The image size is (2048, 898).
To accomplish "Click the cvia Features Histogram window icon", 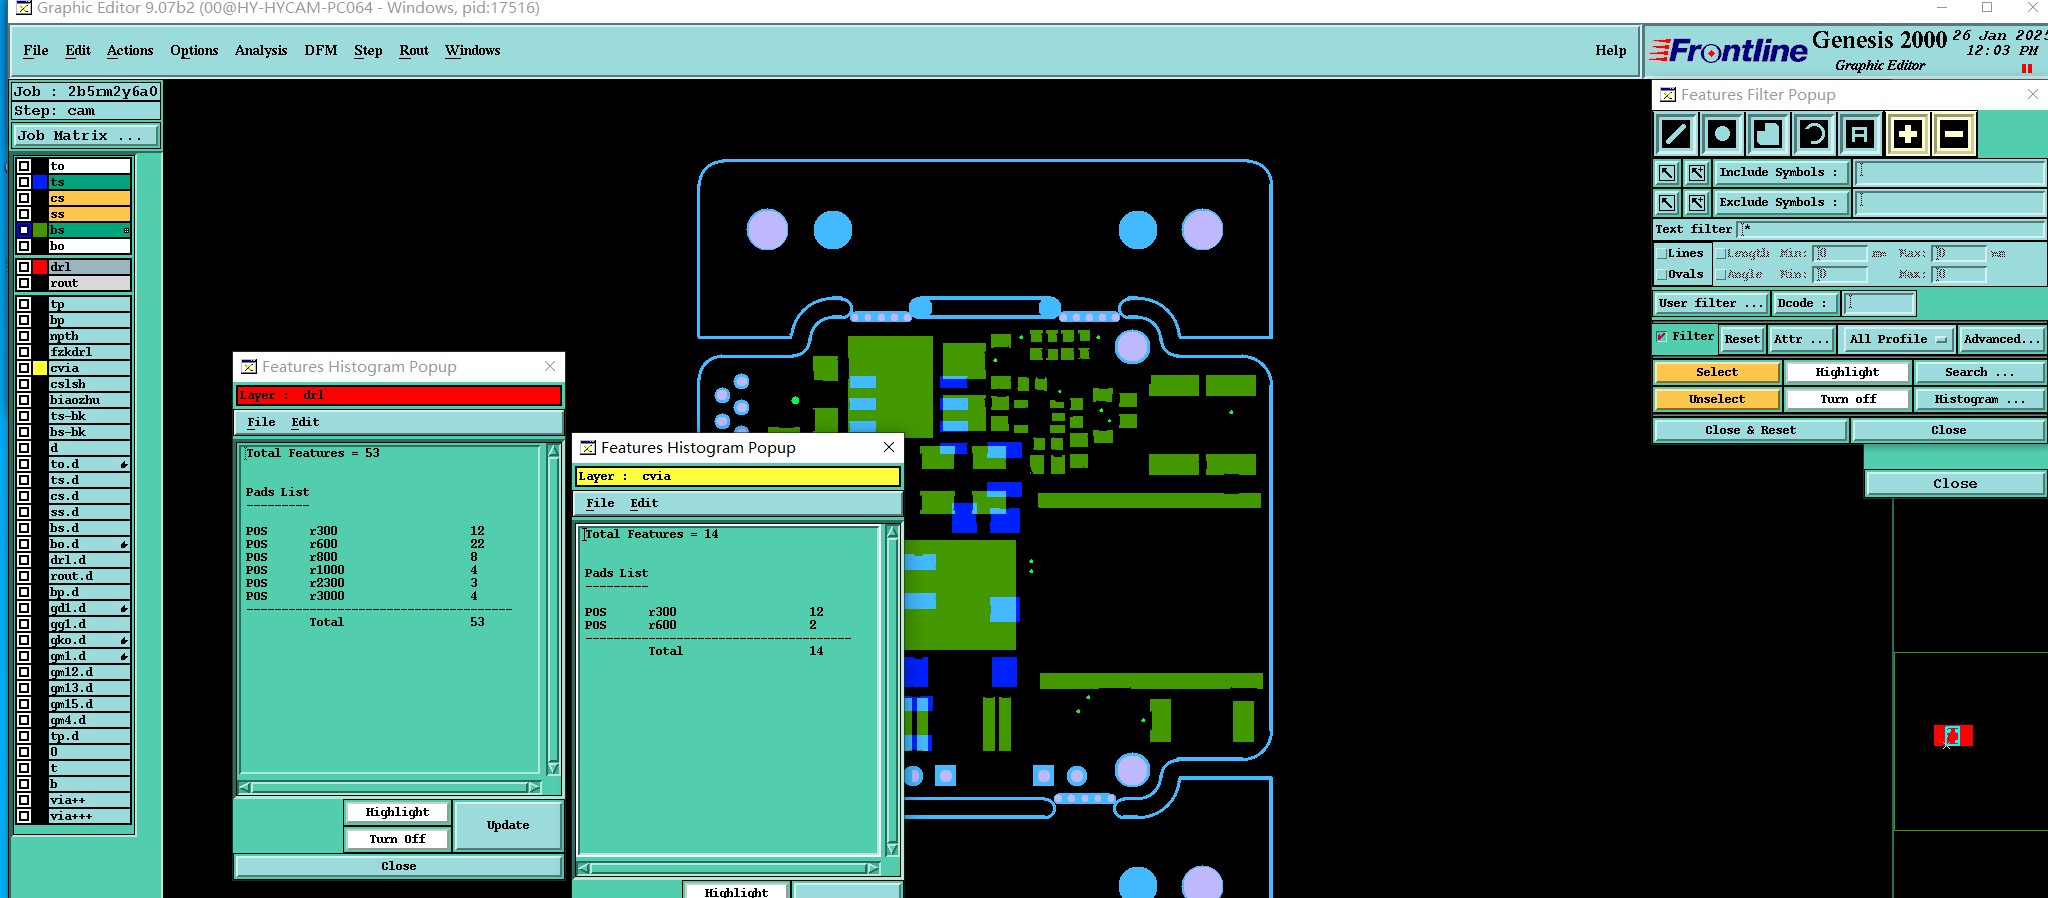I will [x=588, y=448].
